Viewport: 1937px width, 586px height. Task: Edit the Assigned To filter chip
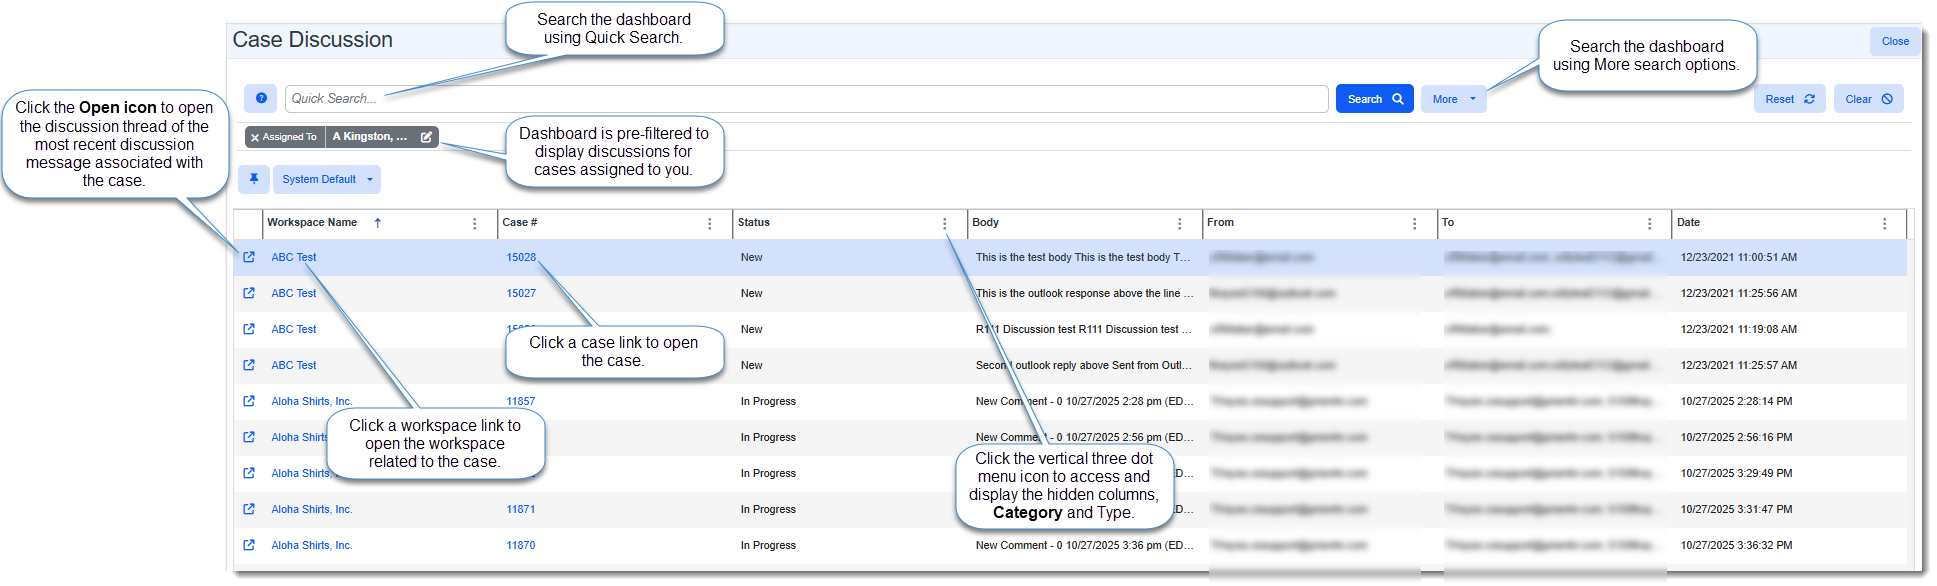(426, 137)
